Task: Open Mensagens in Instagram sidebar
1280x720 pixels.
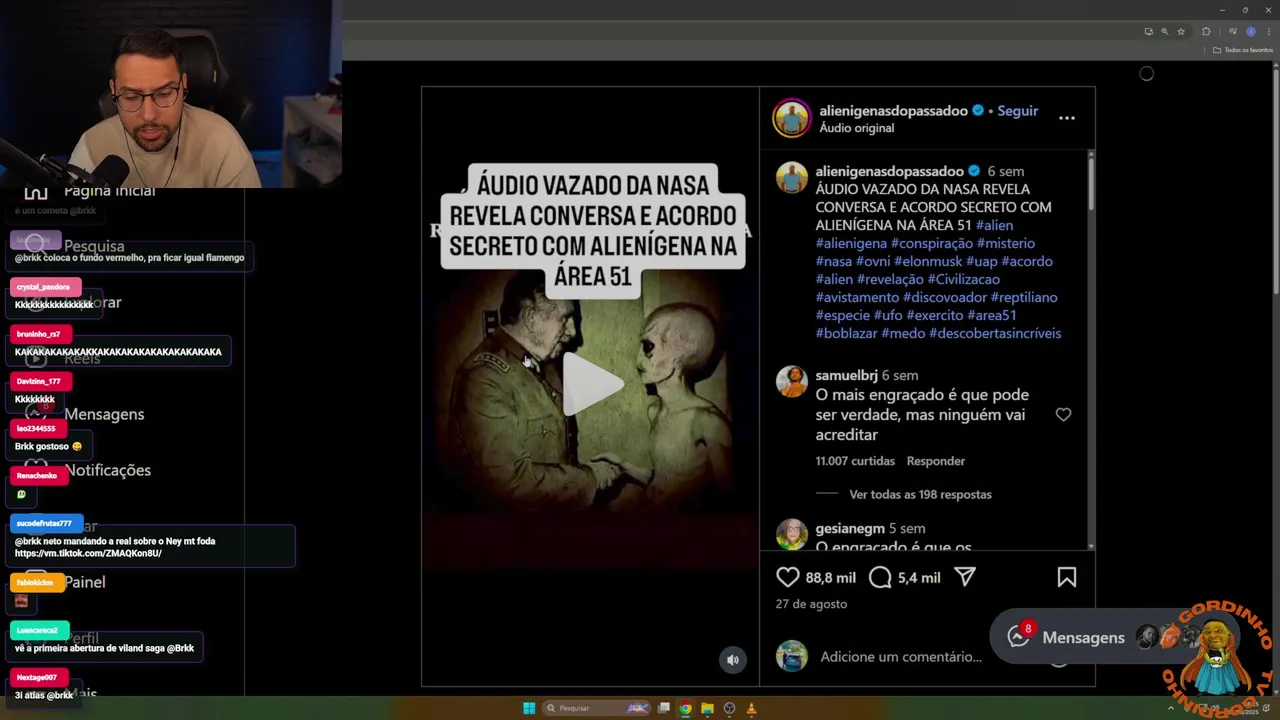Action: coord(85,414)
